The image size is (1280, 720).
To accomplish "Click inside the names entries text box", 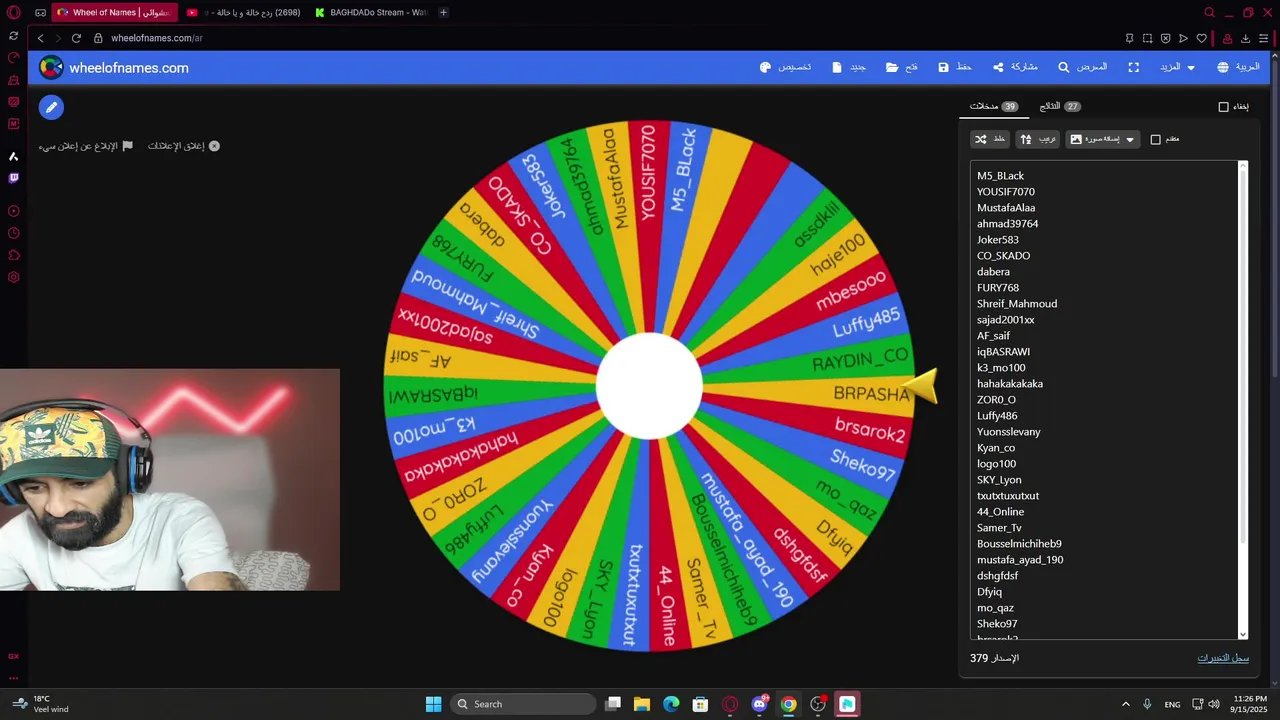I will pyautogui.click(x=1104, y=400).
